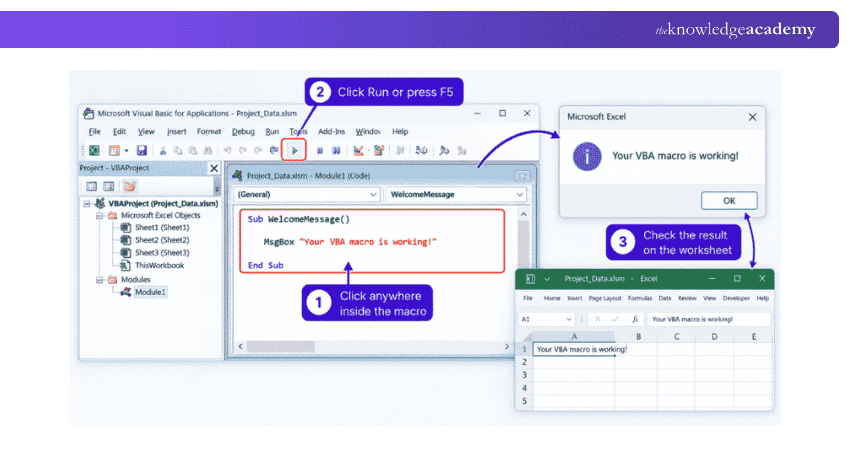Select Sheet3 (Sheet3) in project tree
This screenshot has height=450, width=850.
pyautogui.click(x=162, y=253)
